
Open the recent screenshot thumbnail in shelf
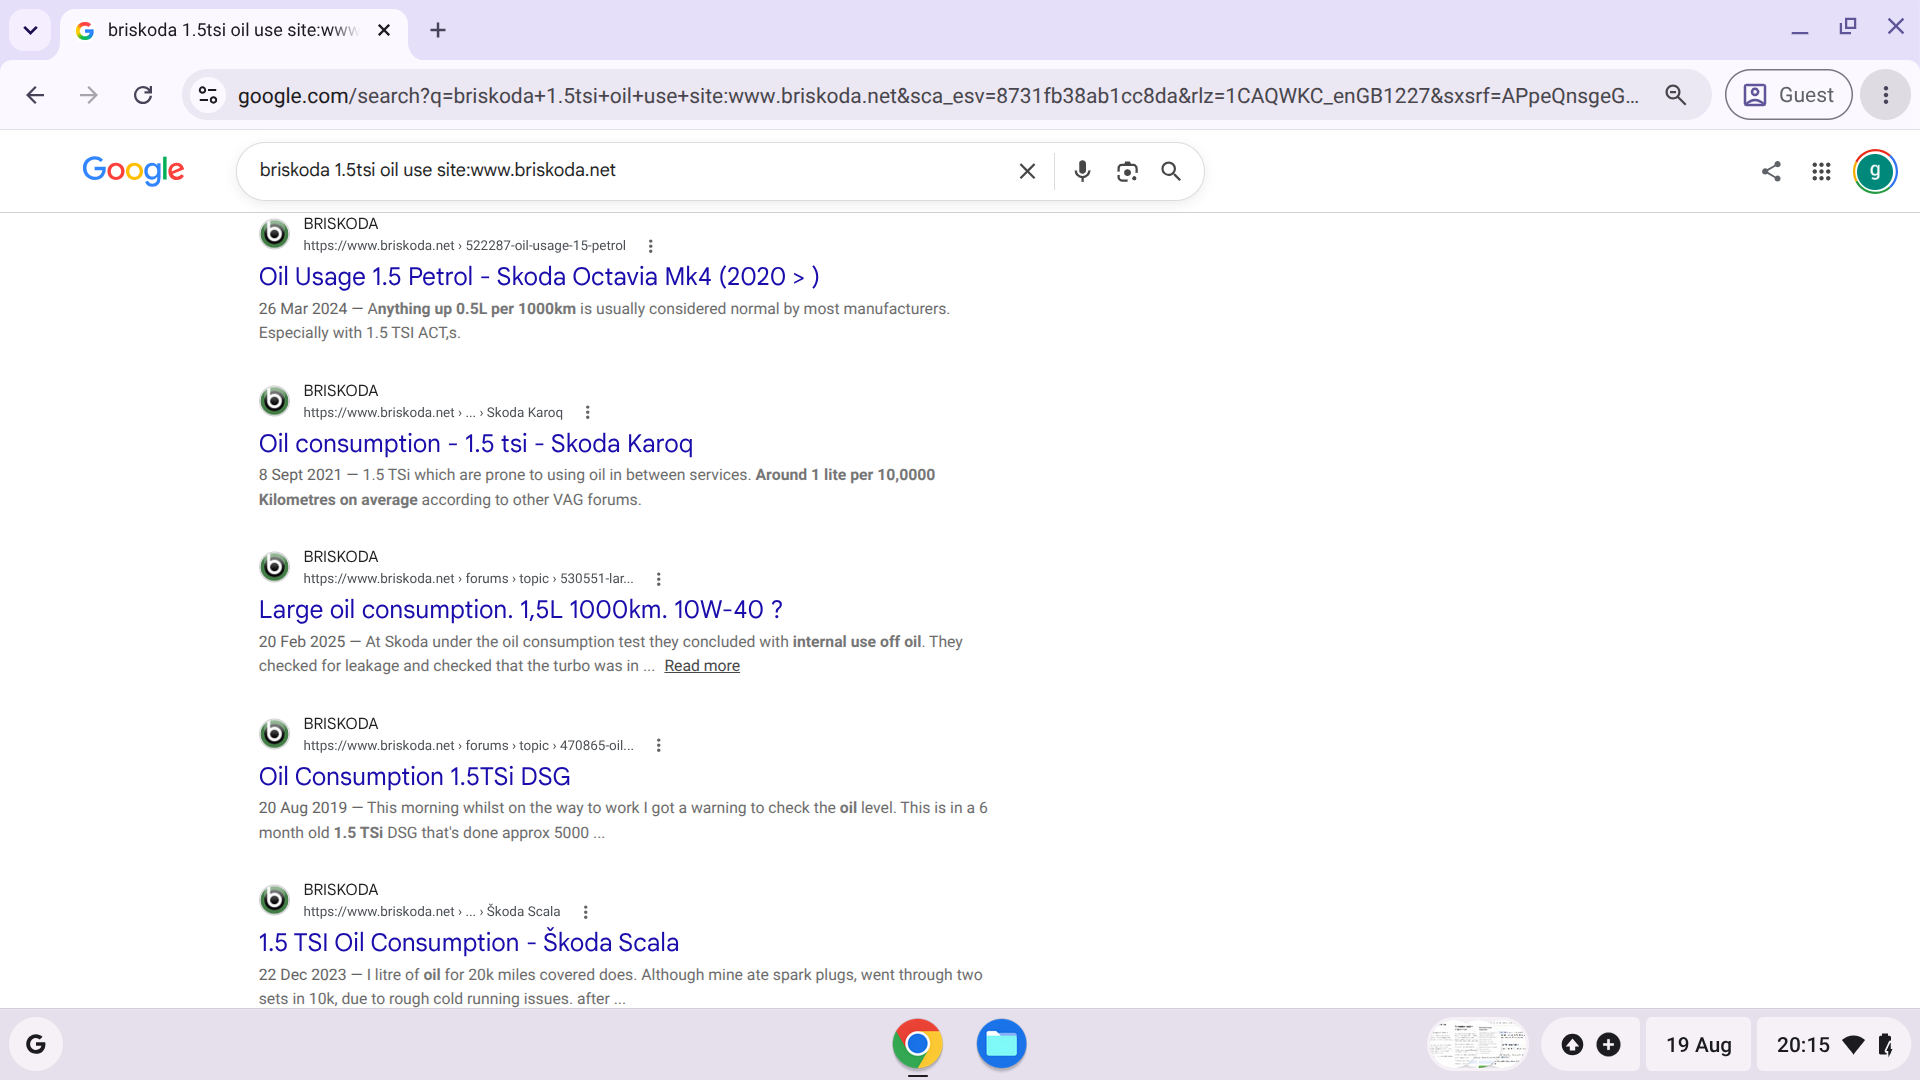click(x=1478, y=1044)
